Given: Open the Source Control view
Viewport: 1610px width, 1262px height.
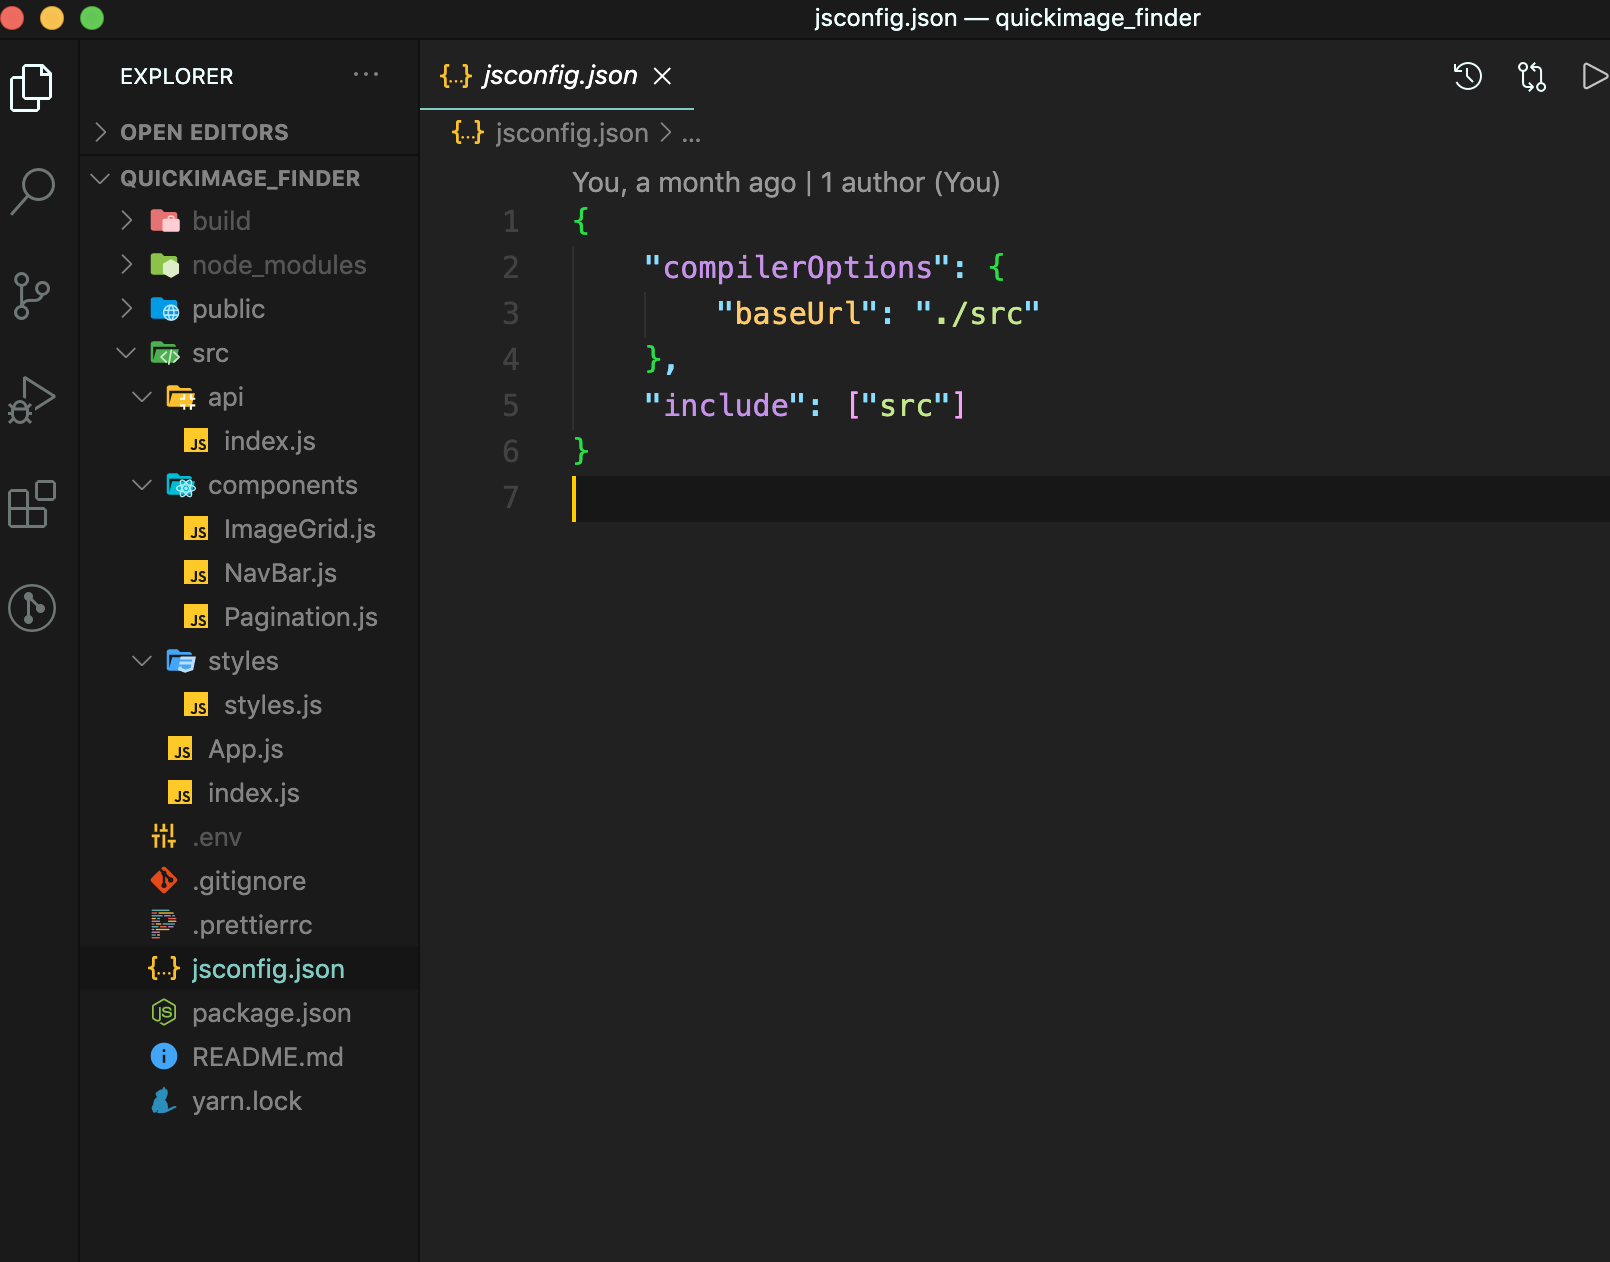Looking at the screenshot, I should pos(34,295).
